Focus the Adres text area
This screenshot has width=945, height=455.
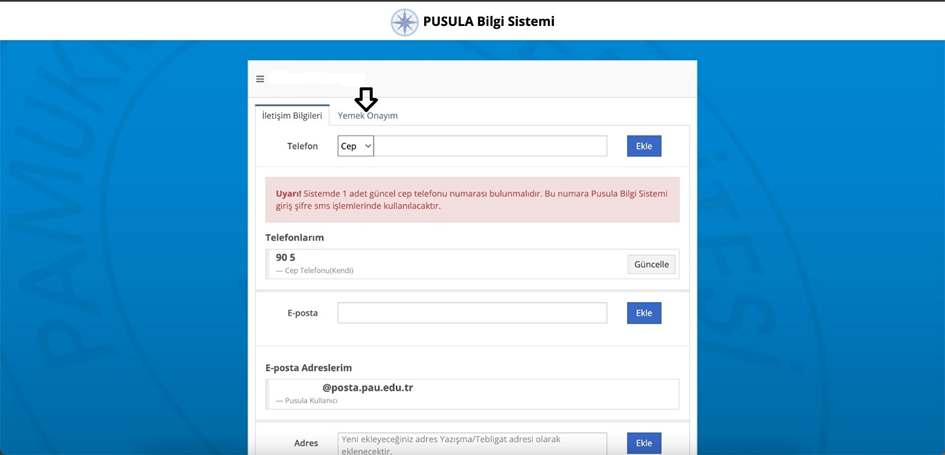[472, 443]
